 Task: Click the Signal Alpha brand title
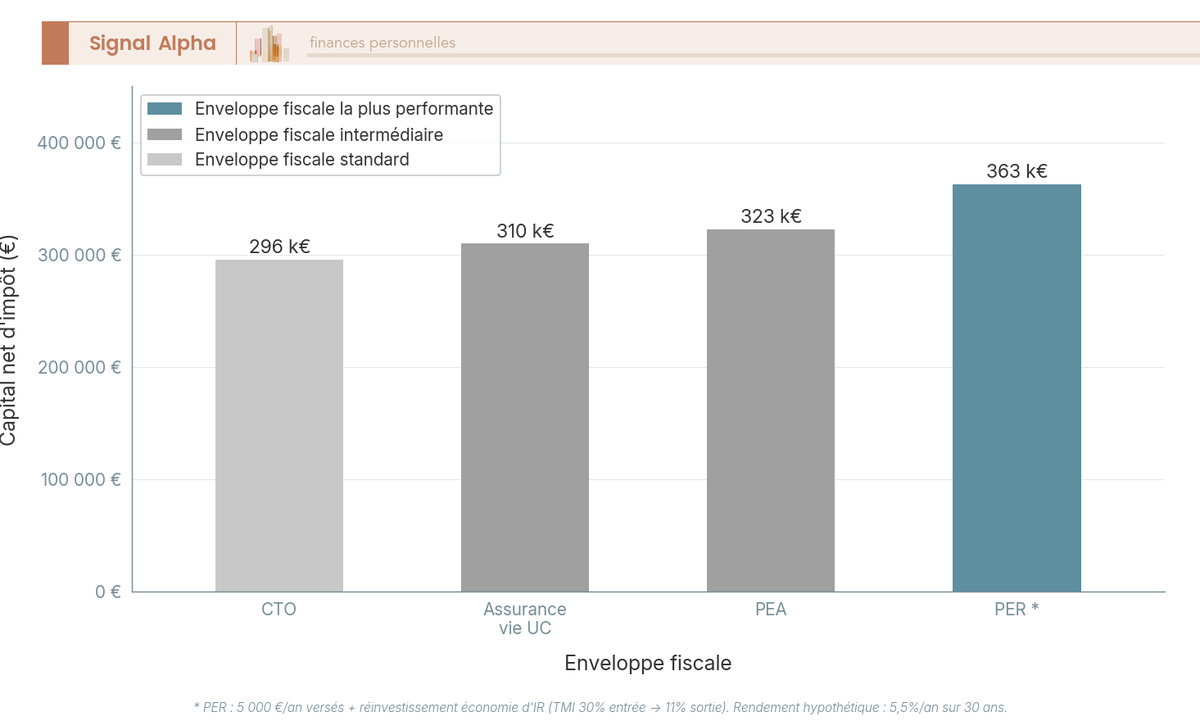tap(153, 43)
